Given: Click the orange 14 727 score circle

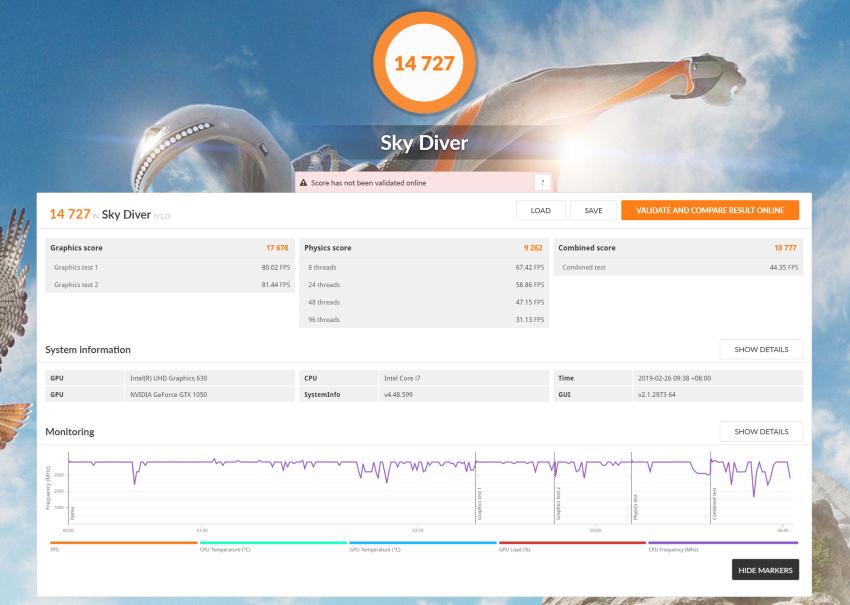Looking at the screenshot, I should click(424, 64).
